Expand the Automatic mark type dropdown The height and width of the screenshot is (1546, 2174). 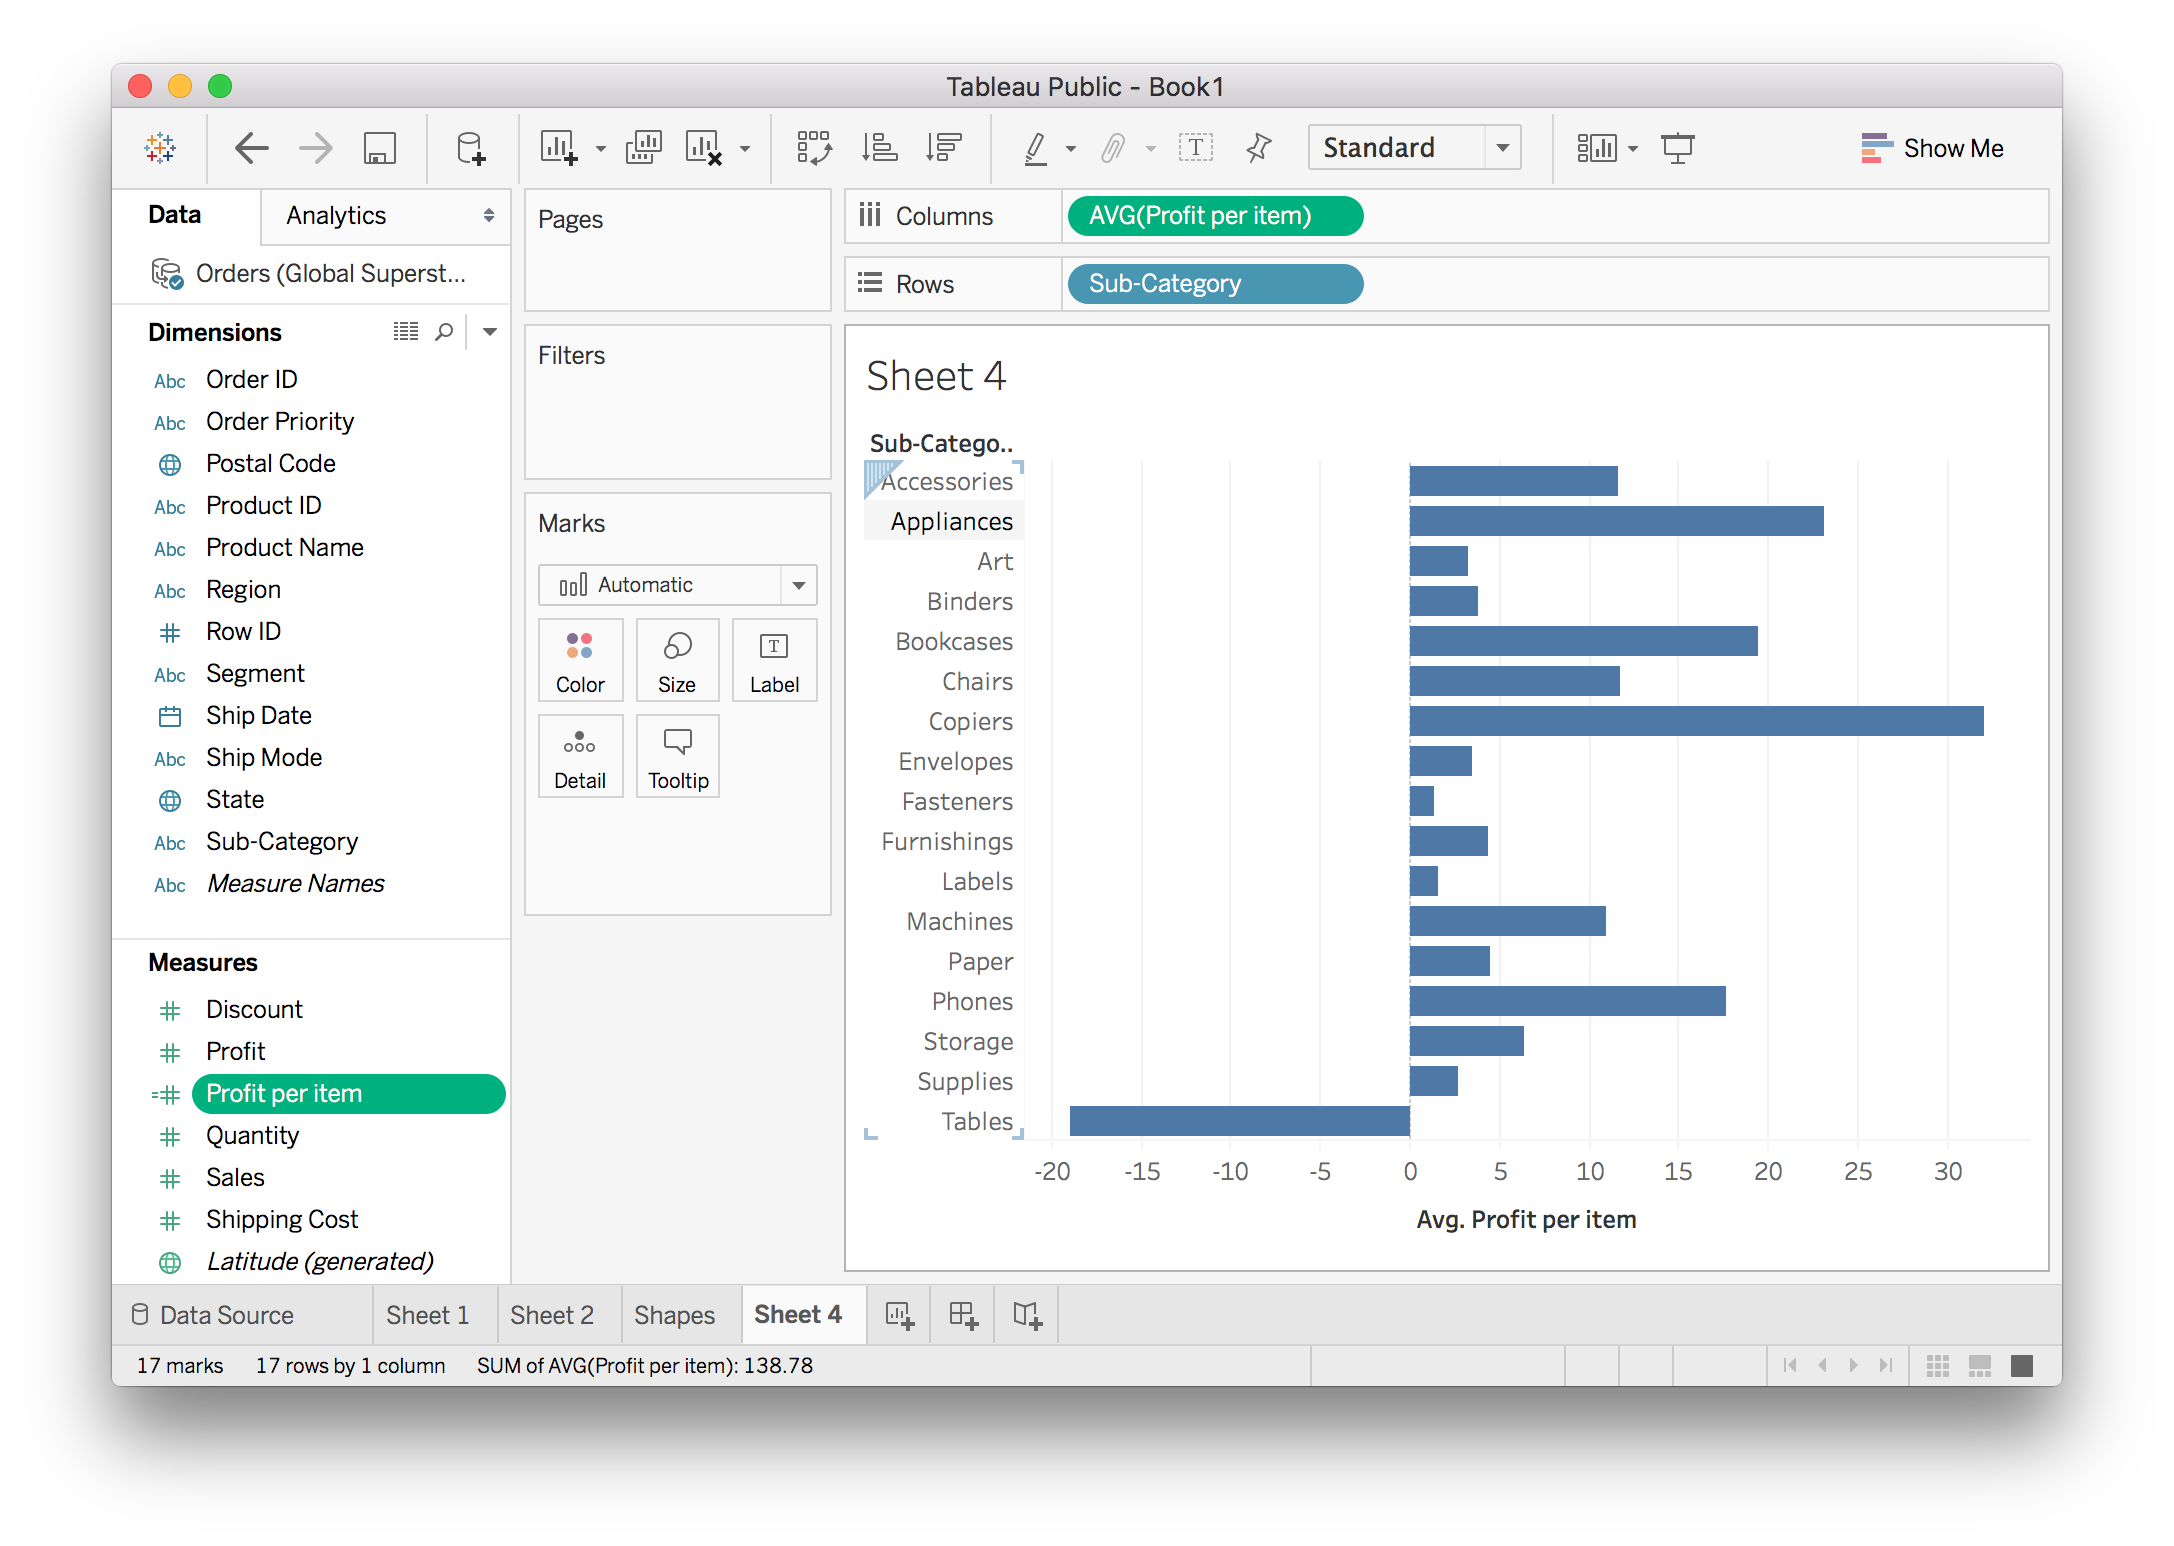(x=677, y=585)
